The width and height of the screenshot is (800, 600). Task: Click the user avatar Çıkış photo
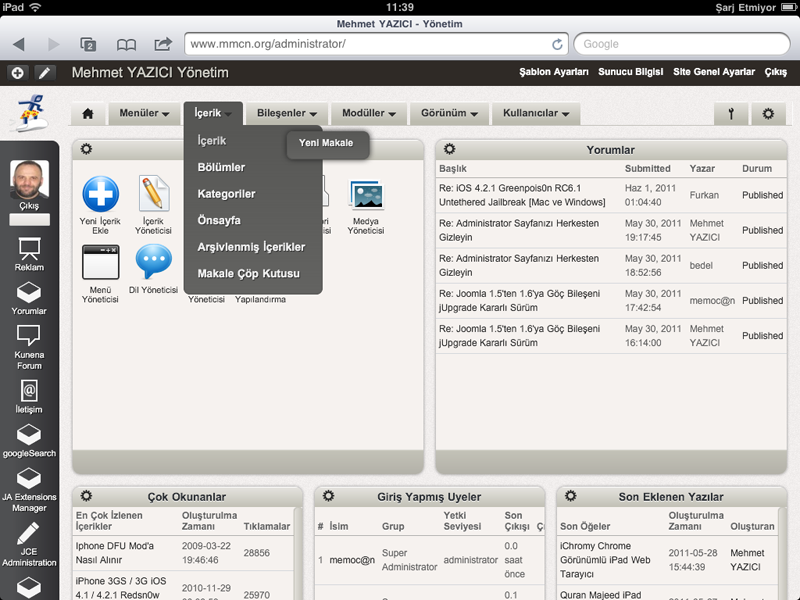point(30,179)
